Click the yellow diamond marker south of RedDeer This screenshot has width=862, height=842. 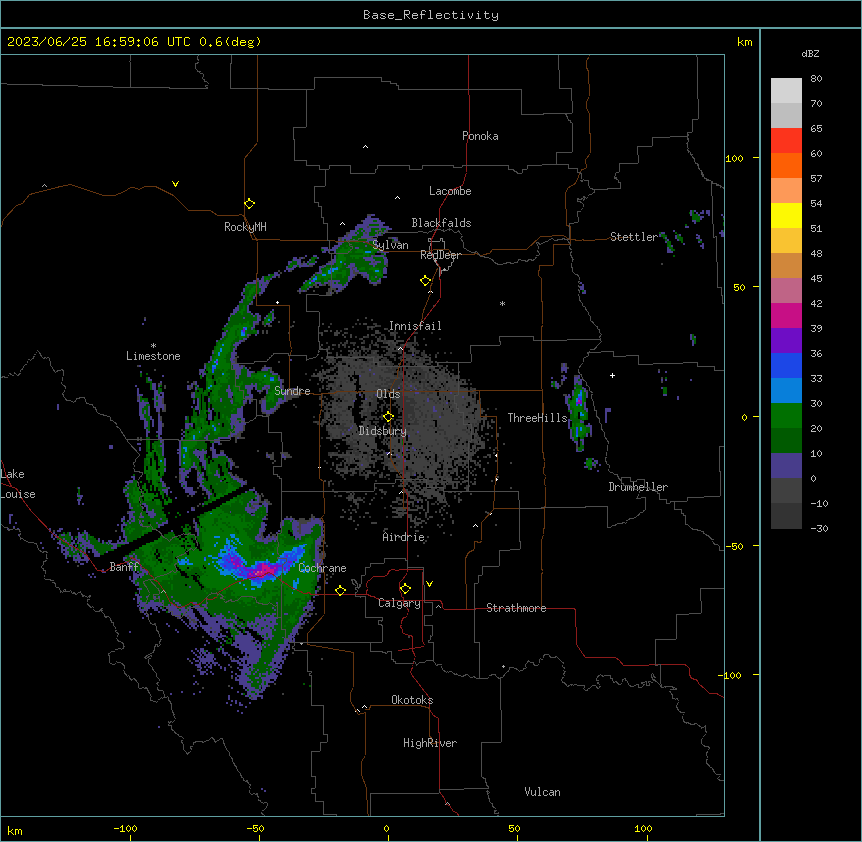tap(425, 281)
